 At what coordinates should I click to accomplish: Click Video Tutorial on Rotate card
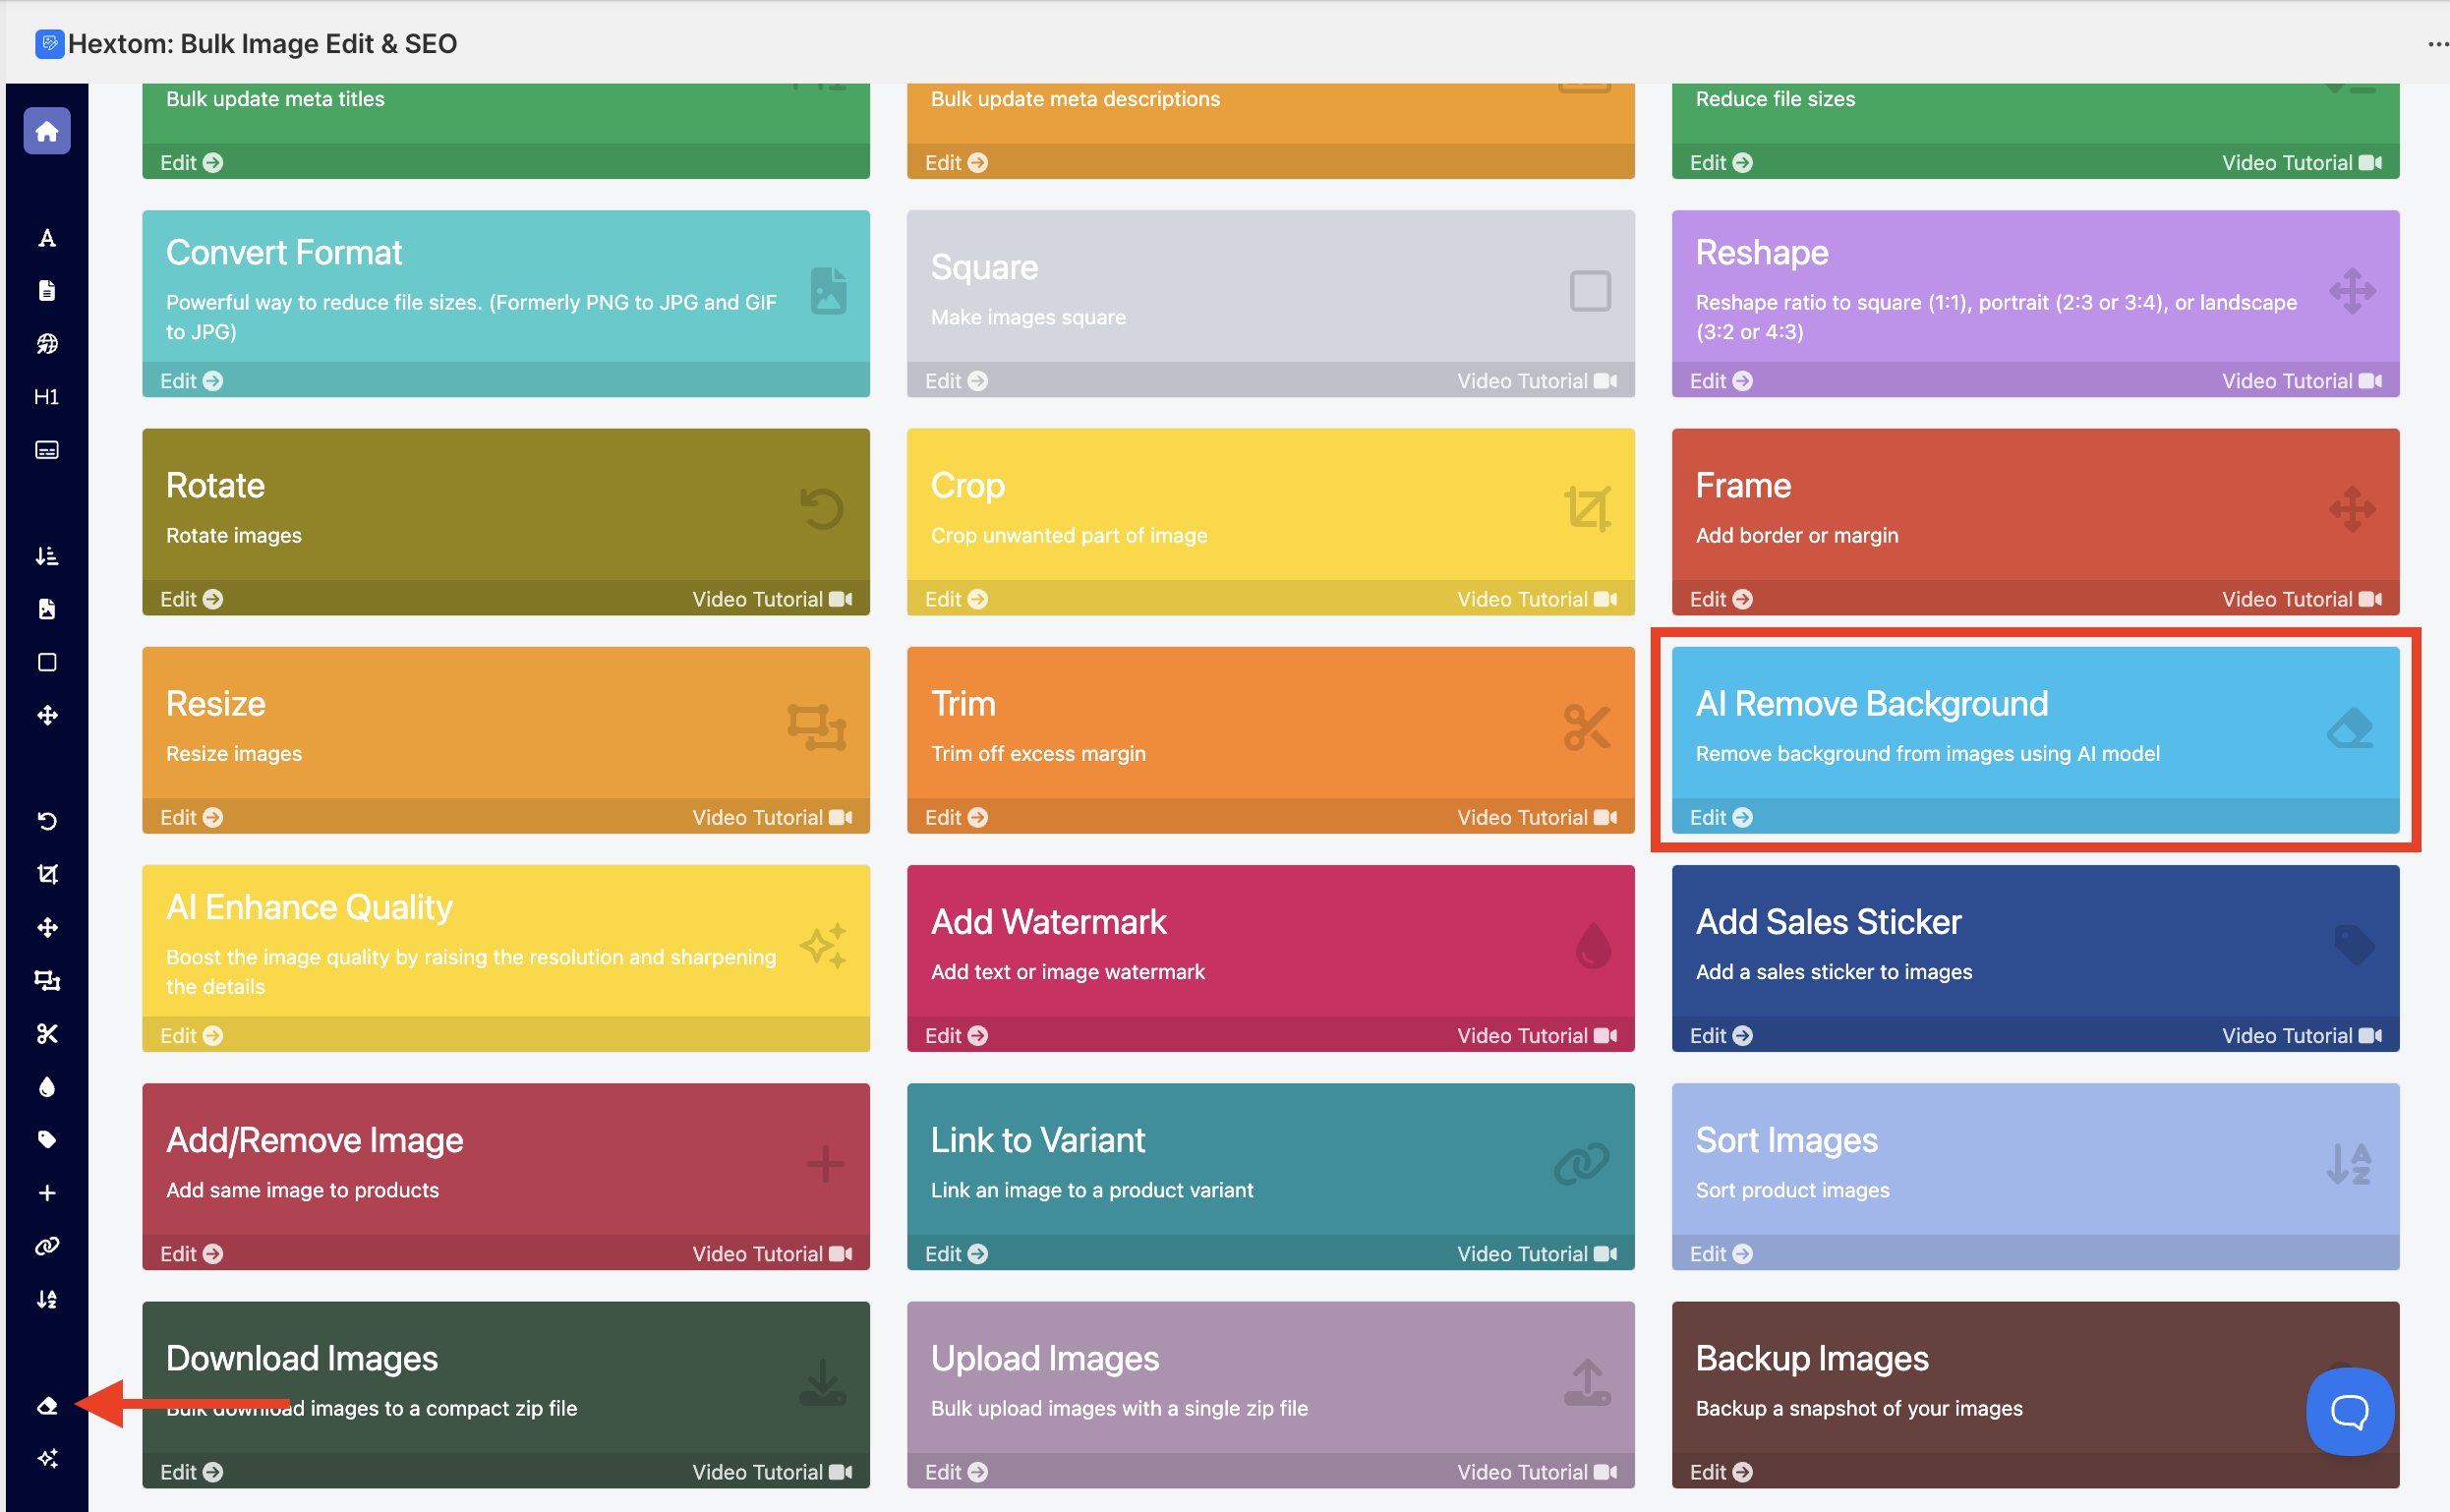[x=771, y=599]
